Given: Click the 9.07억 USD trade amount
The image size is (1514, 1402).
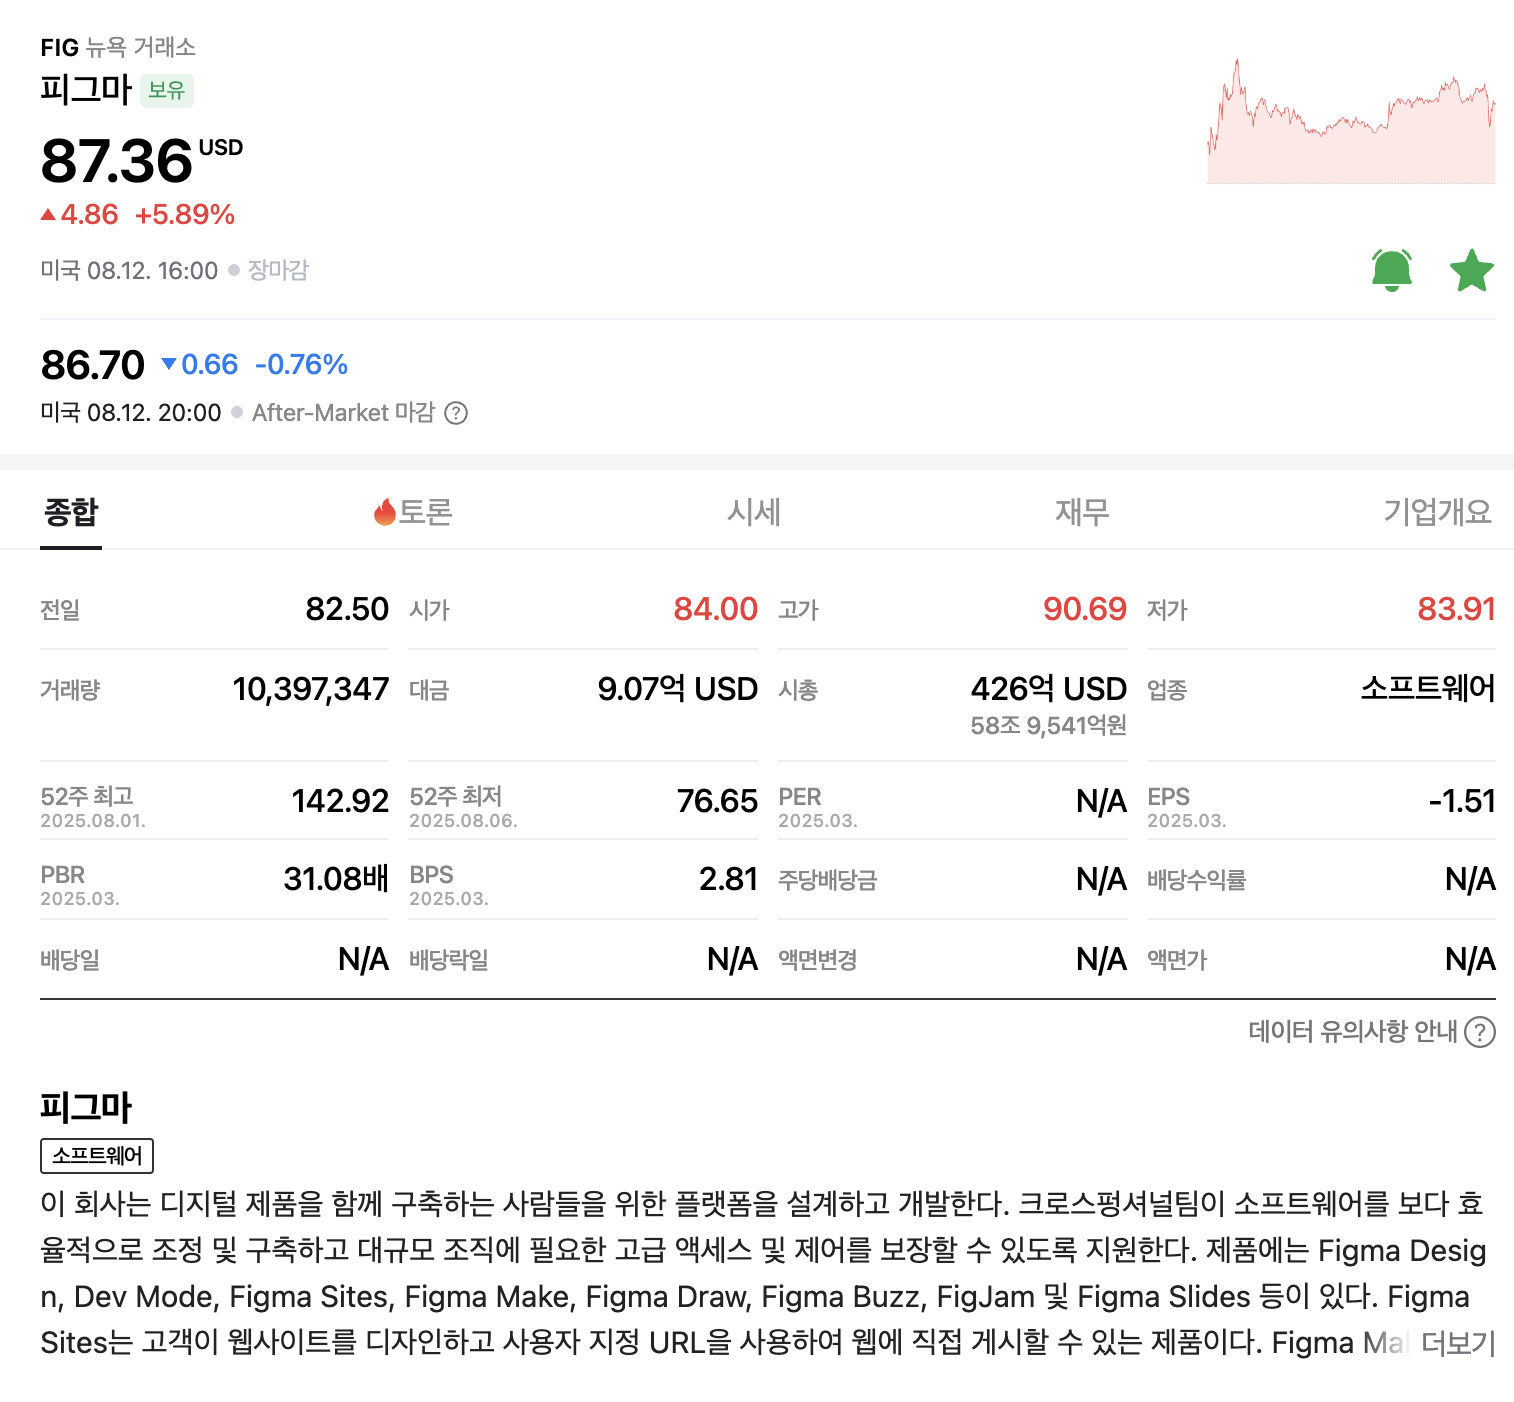Looking at the screenshot, I should [x=678, y=689].
